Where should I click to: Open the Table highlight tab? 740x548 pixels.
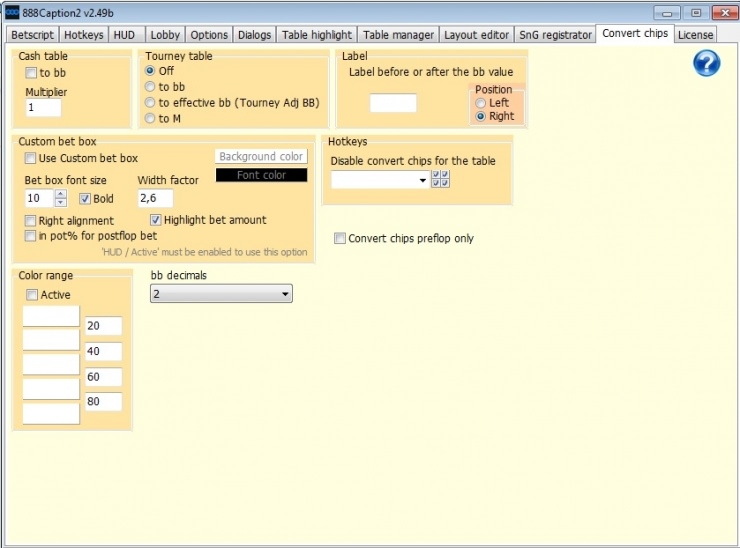317,35
